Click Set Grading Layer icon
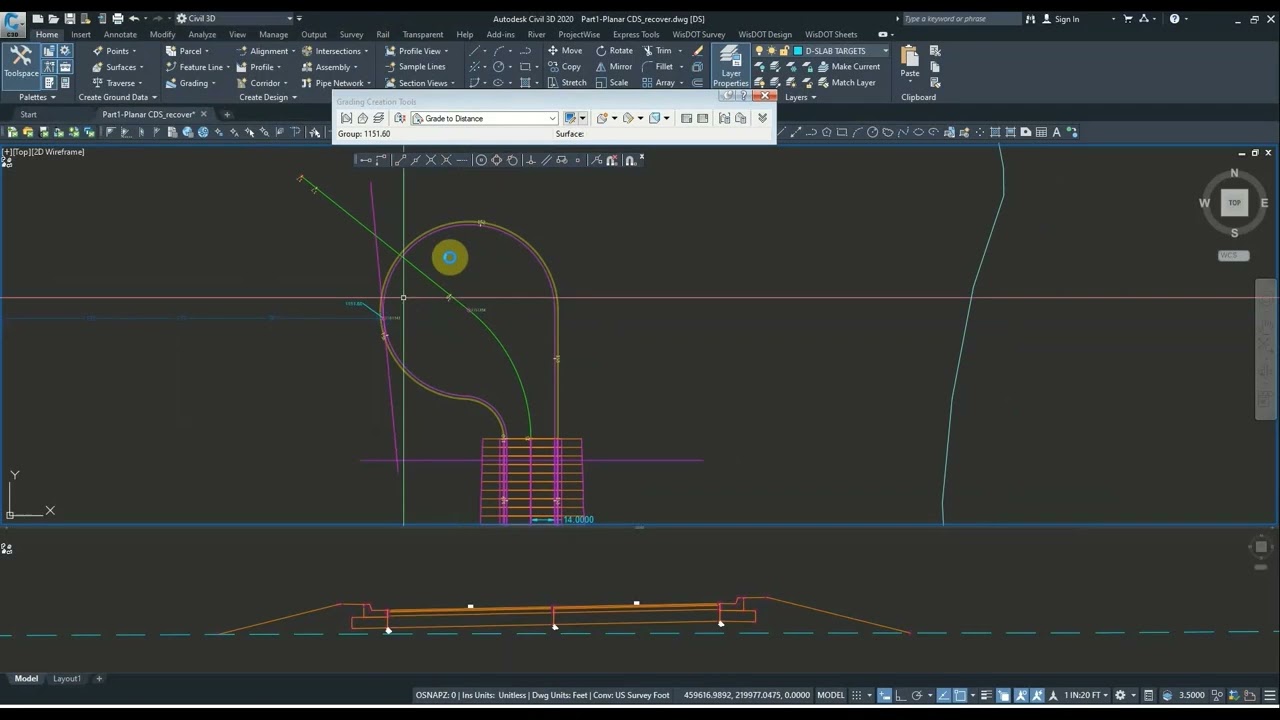 click(379, 118)
